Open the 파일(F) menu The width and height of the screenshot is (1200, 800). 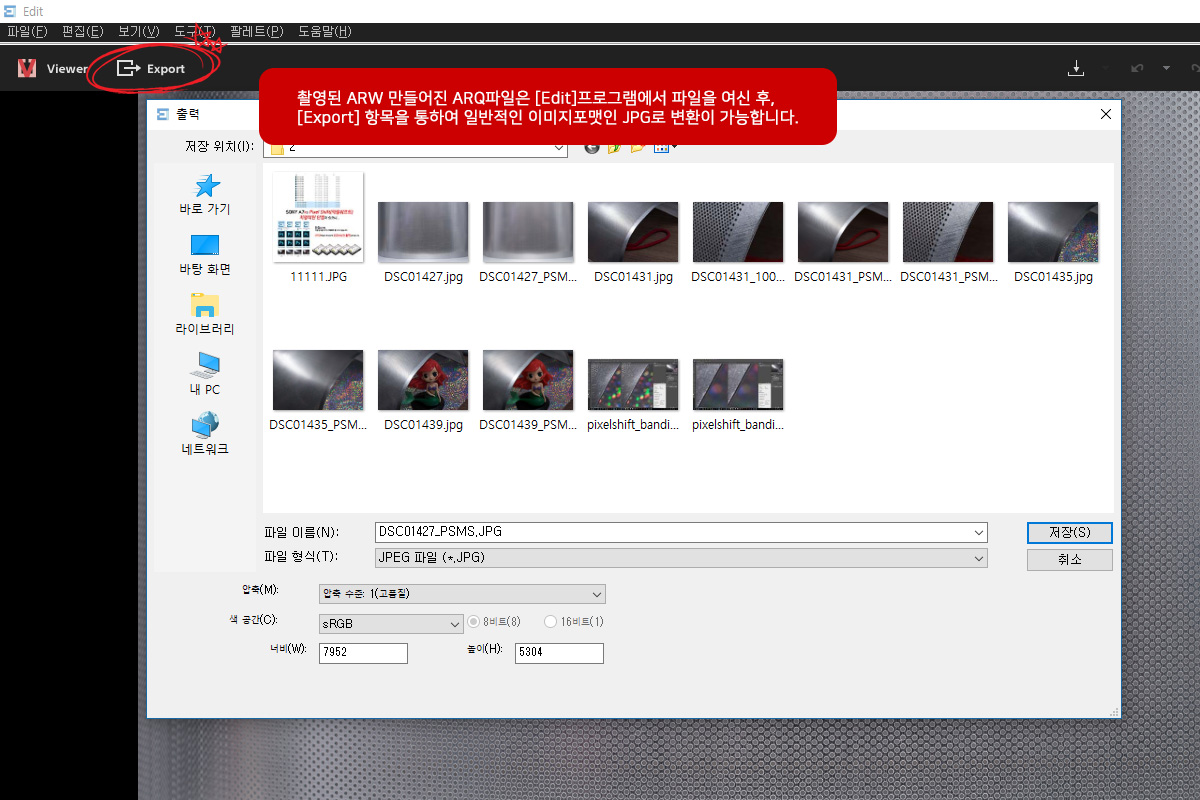[27, 31]
